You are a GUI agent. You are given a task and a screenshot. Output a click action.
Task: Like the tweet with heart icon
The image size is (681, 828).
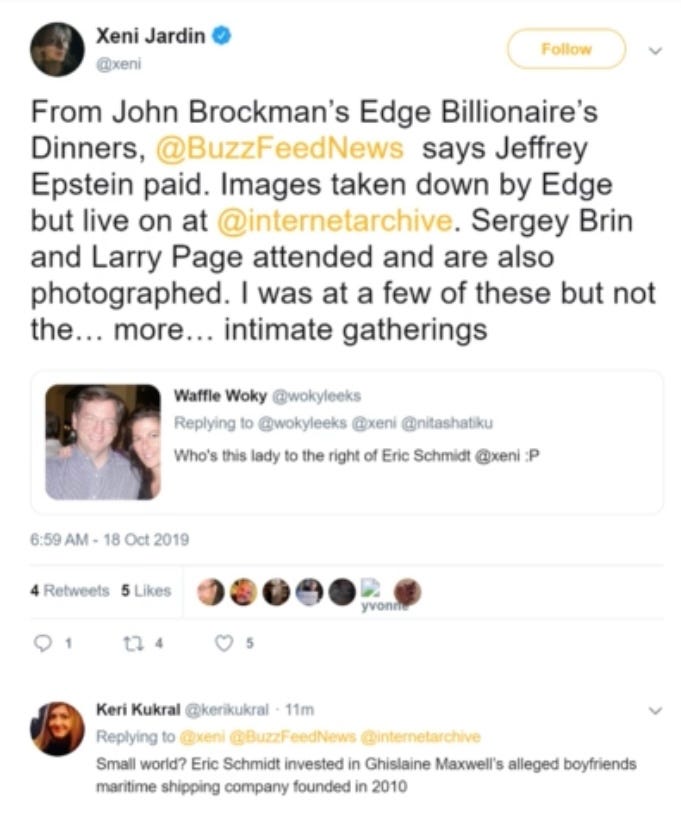tap(224, 643)
